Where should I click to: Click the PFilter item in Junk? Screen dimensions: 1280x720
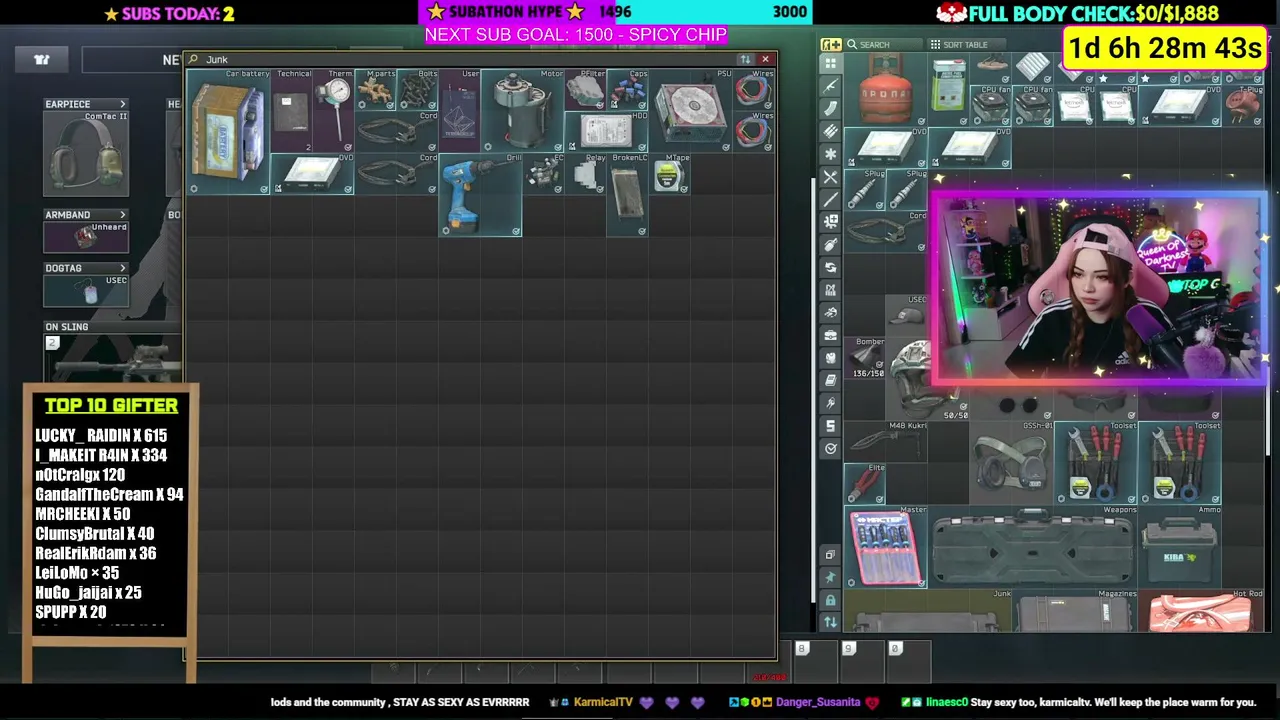(x=585, y=89)
